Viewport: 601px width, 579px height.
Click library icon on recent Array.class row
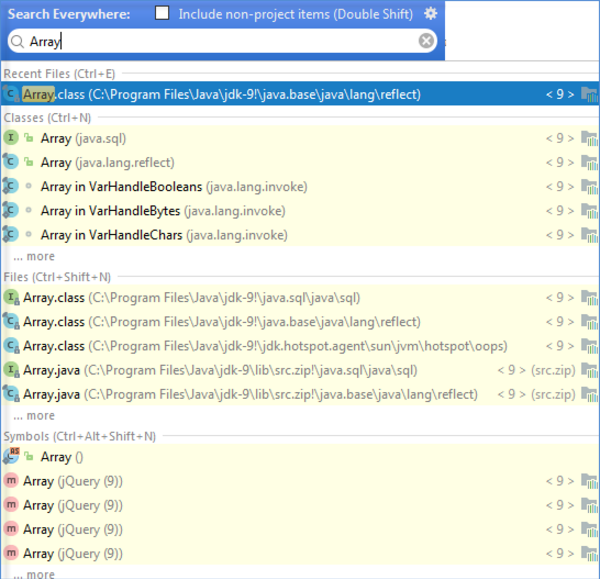point(589,94)
